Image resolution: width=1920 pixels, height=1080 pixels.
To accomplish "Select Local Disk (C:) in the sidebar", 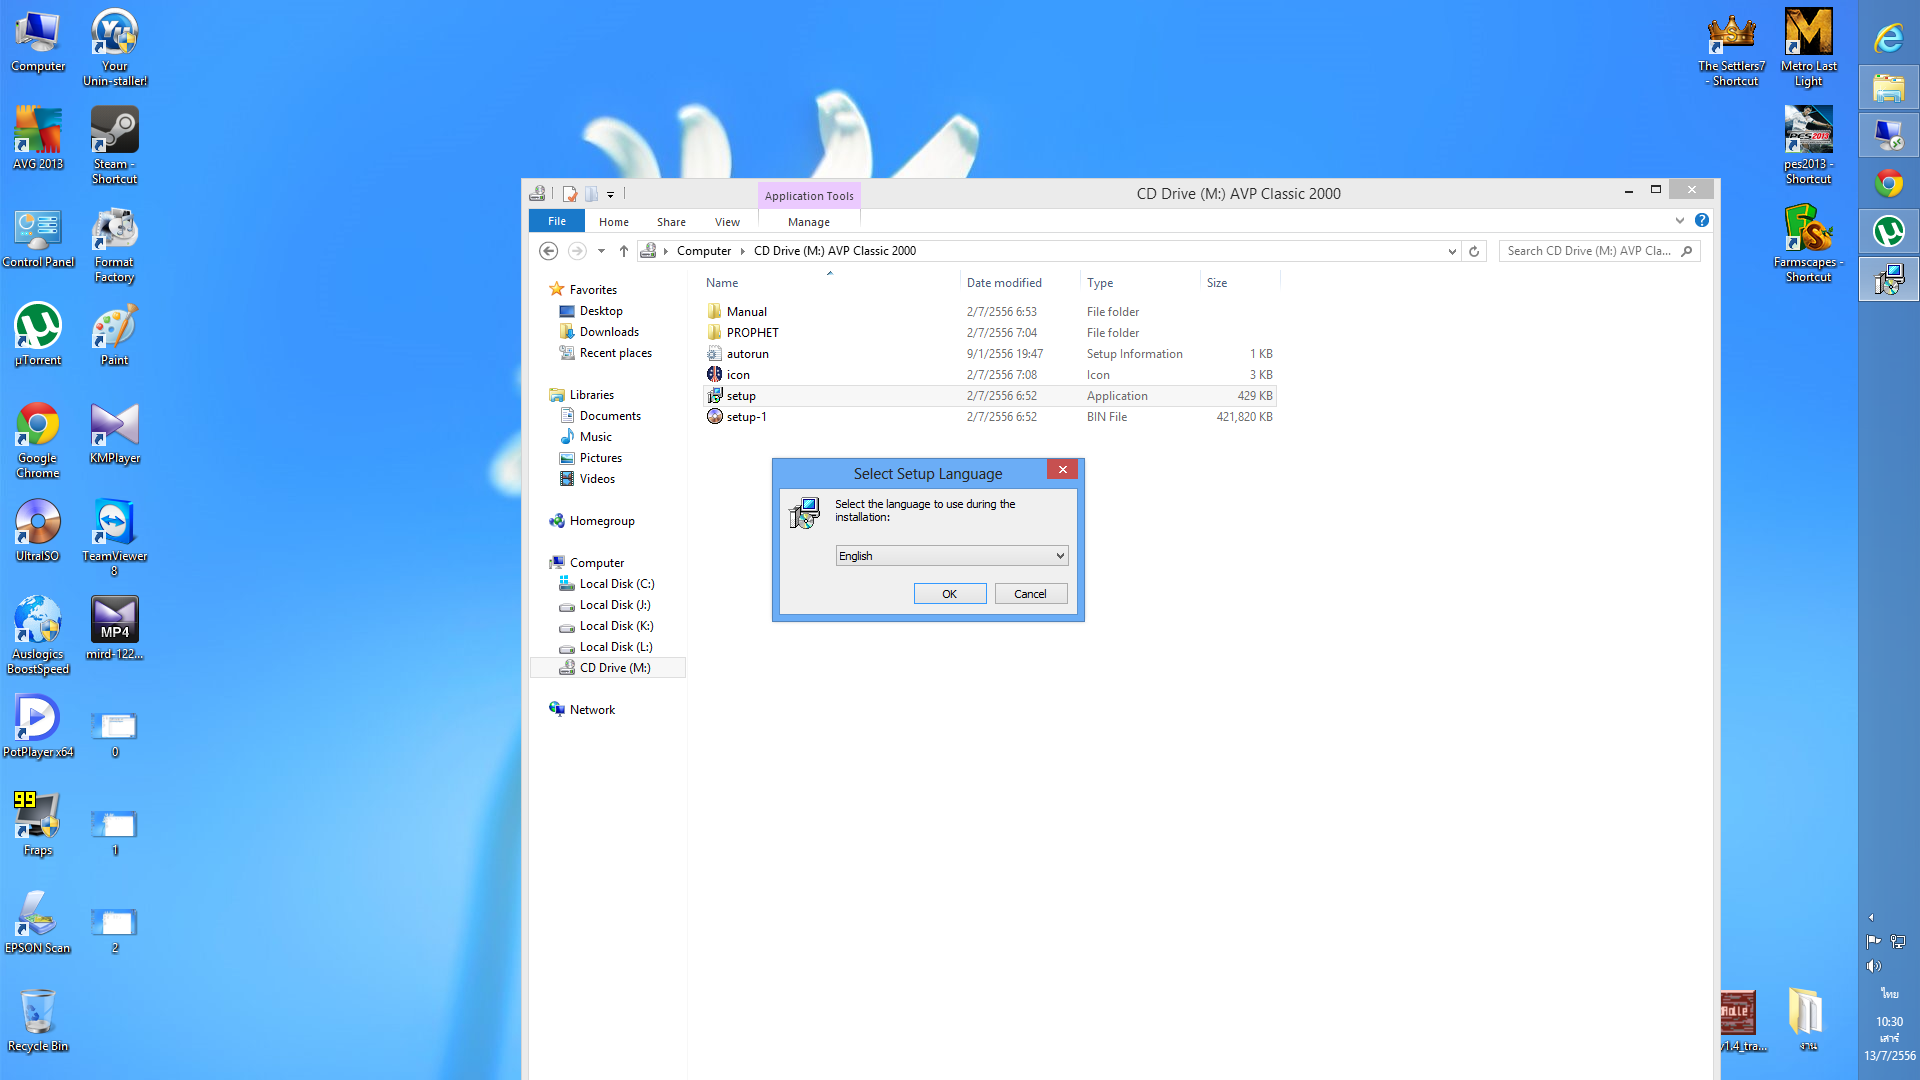I will [616, 584].
